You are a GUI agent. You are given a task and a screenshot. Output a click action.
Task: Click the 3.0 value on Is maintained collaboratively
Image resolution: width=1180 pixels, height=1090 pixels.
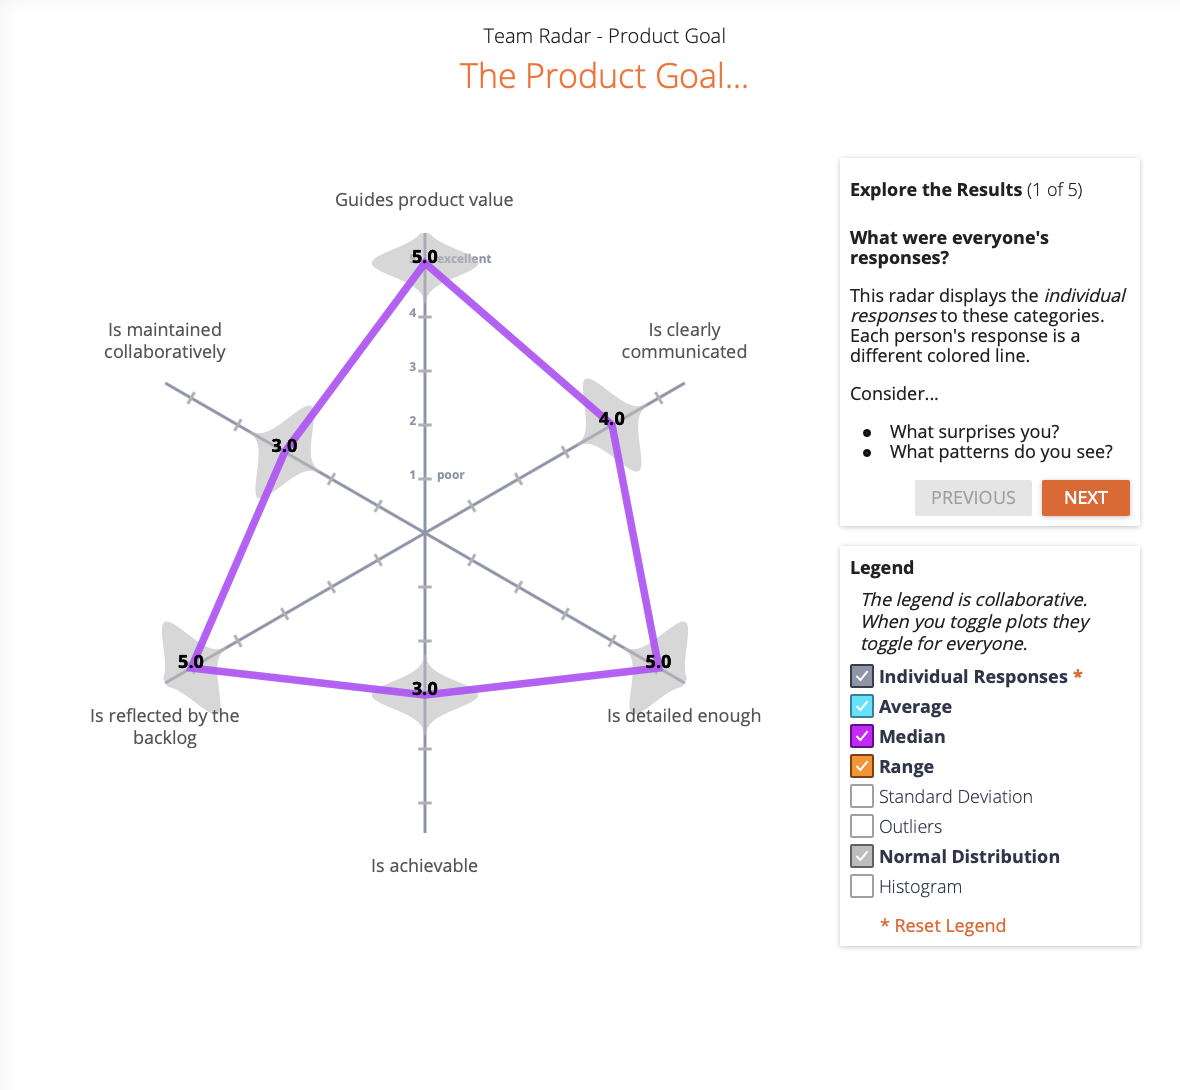286,447
